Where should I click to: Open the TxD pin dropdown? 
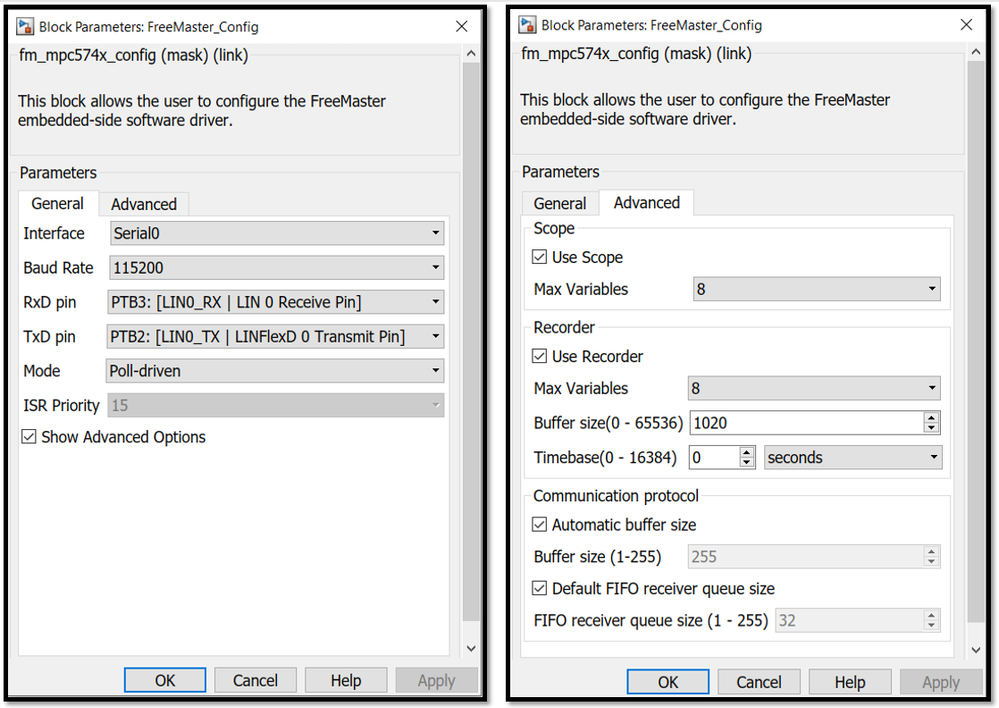click(x=275, y=336)
